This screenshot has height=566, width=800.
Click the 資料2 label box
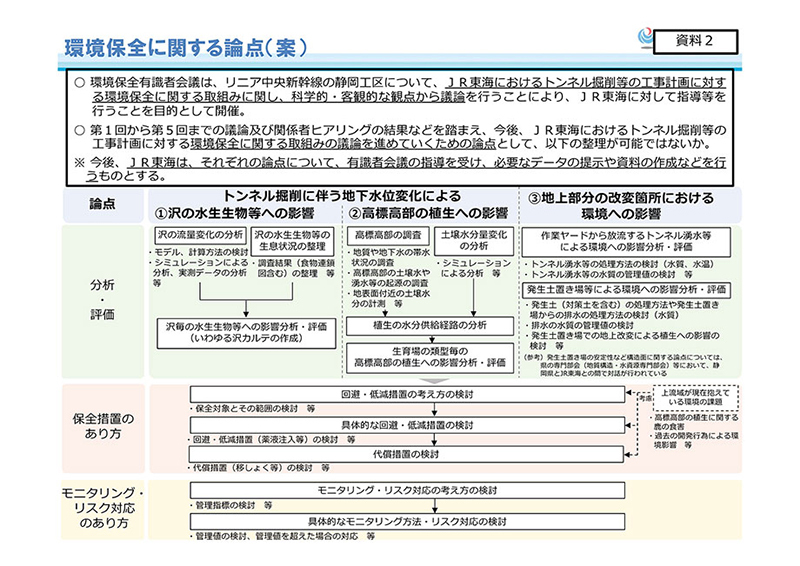695,41
